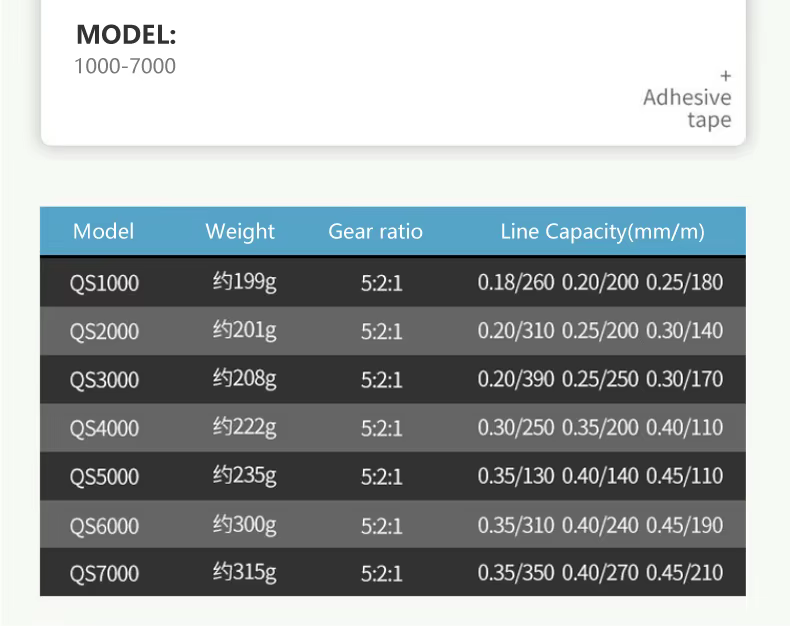Click the plus sign above Adhesive tape
The image size is (790, 626).
(x=725, y=76)
